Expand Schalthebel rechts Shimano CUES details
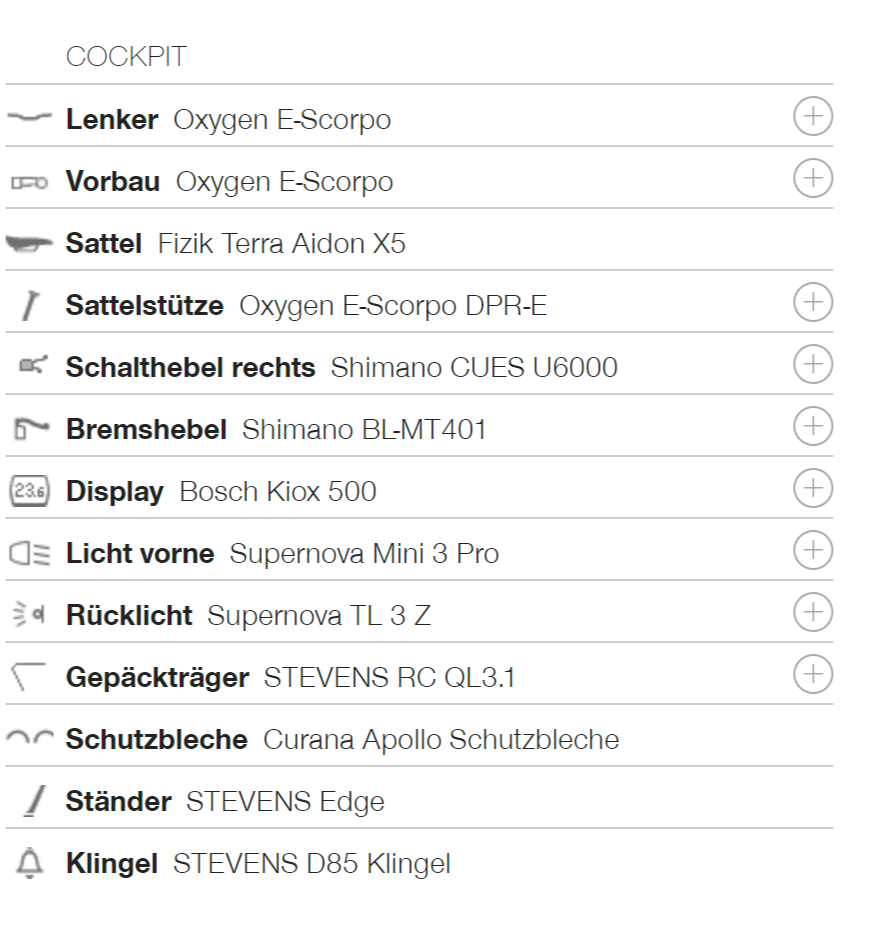The width and height of the screenshot is (891, 949). [813, 364]
